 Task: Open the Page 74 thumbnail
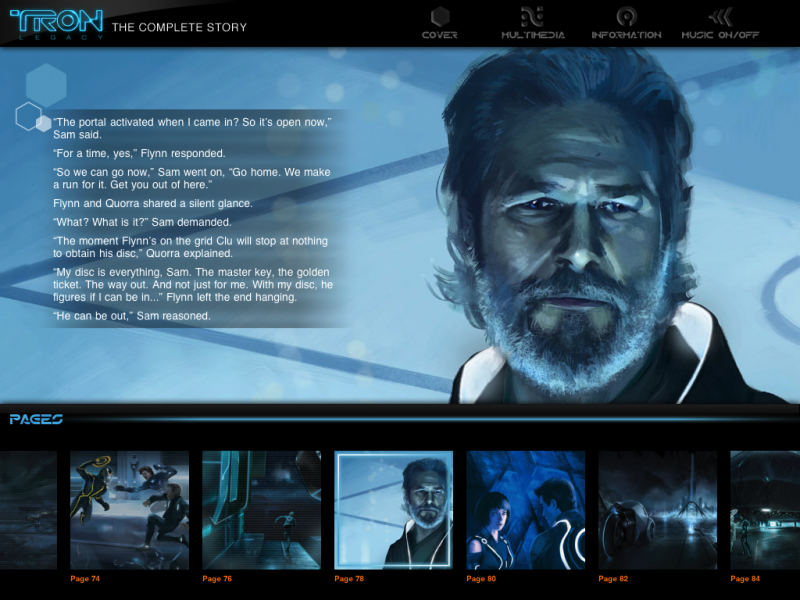pos(130,510)
